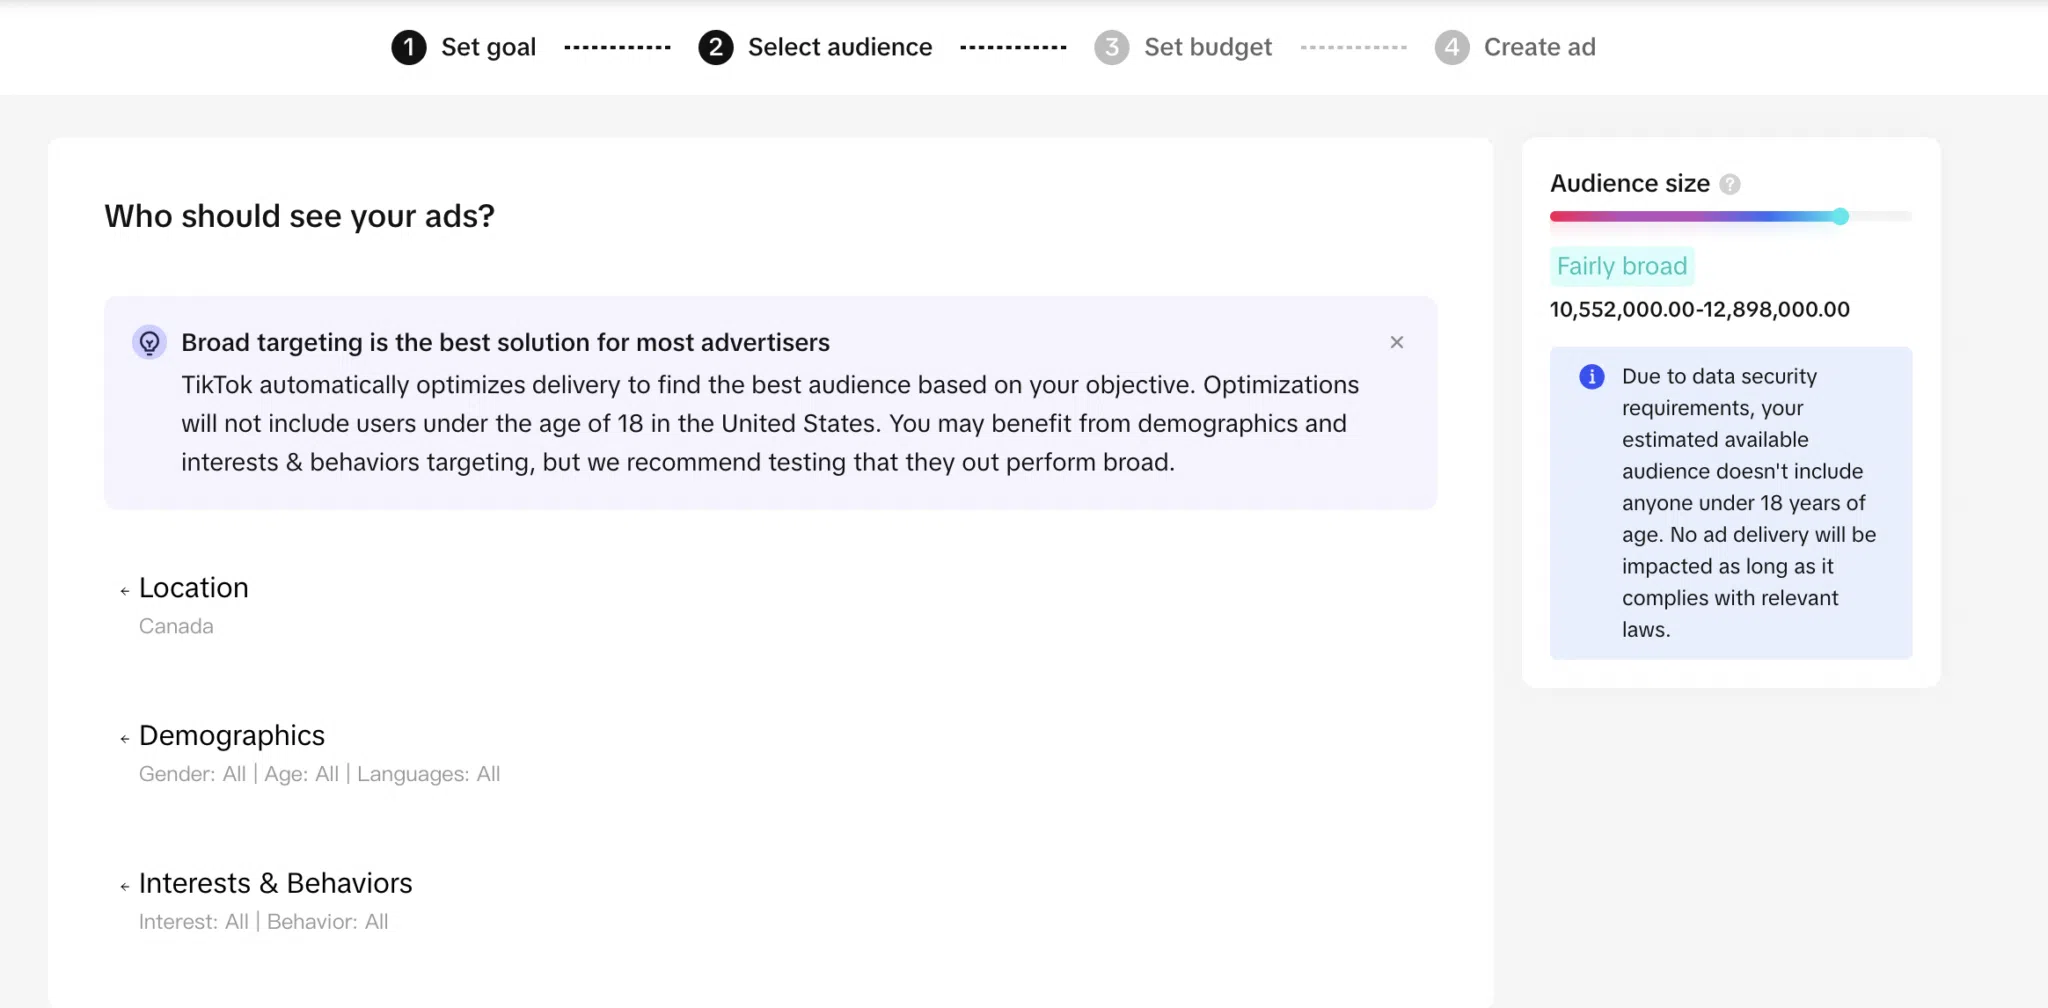Click the 10,552,000.00-12,898,000.00 audience estimate

(1699, 310)
